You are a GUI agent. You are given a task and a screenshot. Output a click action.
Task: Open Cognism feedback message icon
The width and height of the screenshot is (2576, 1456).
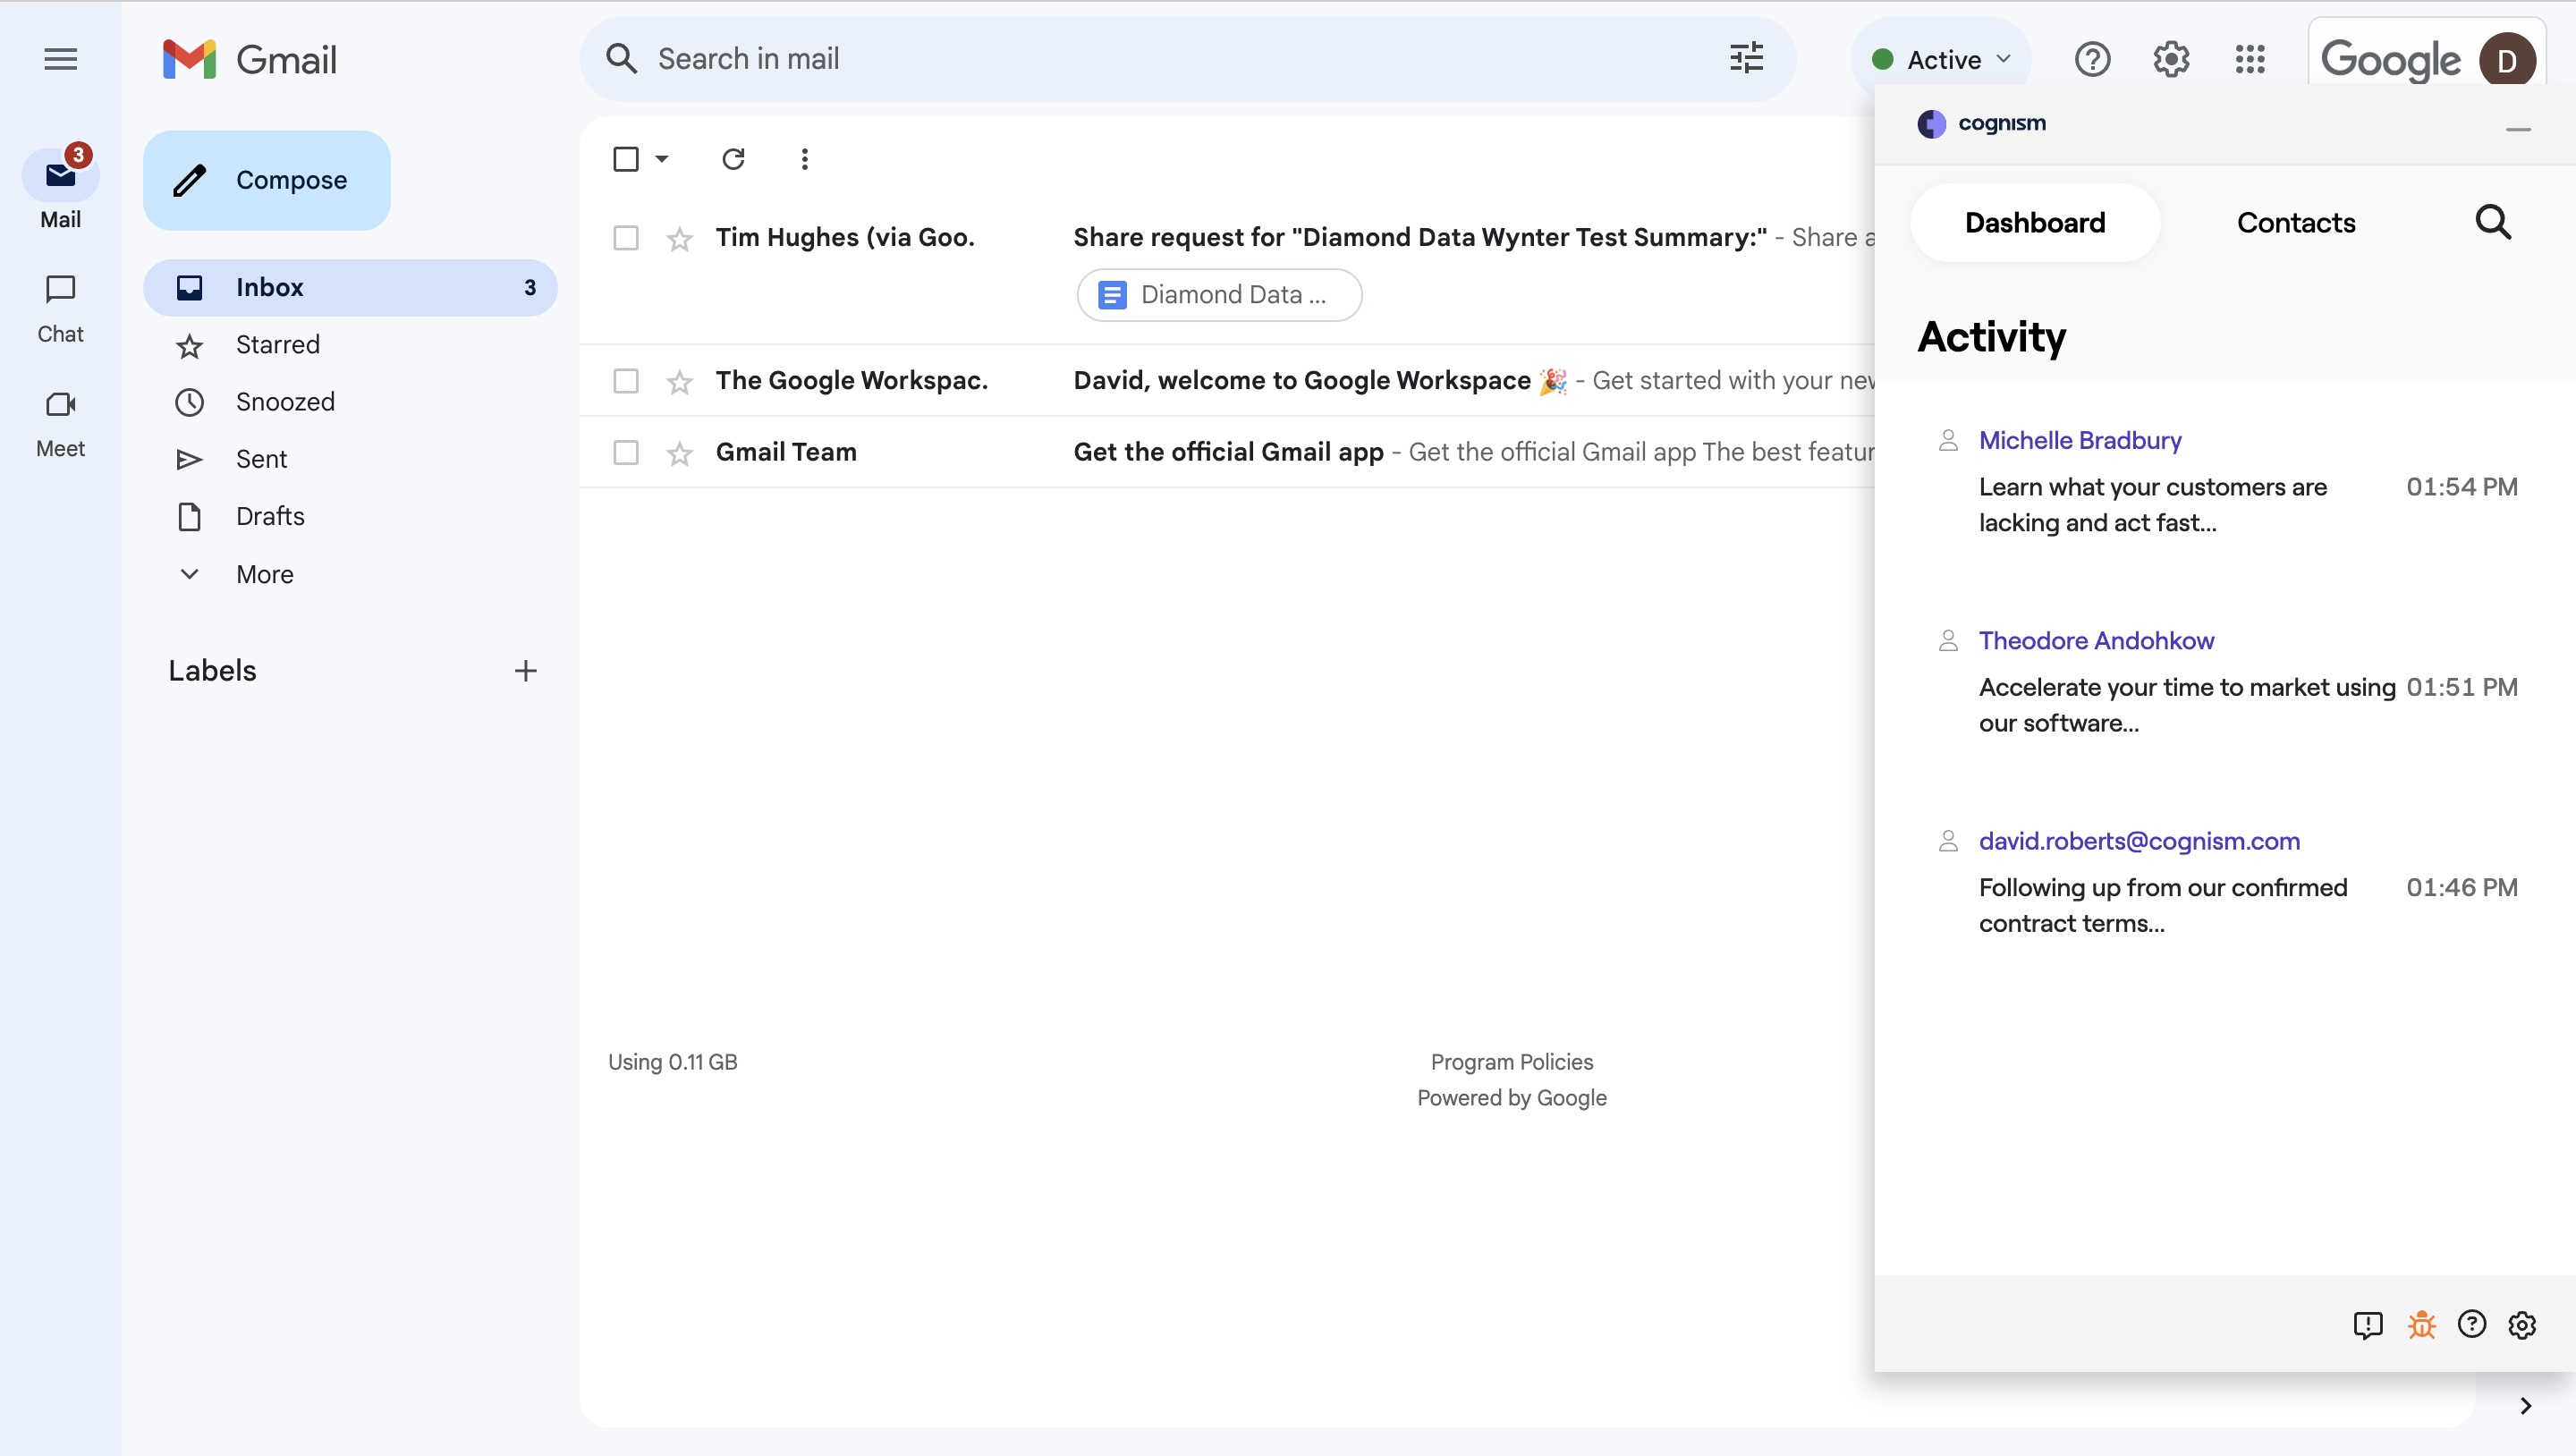coord(2367,1325)
